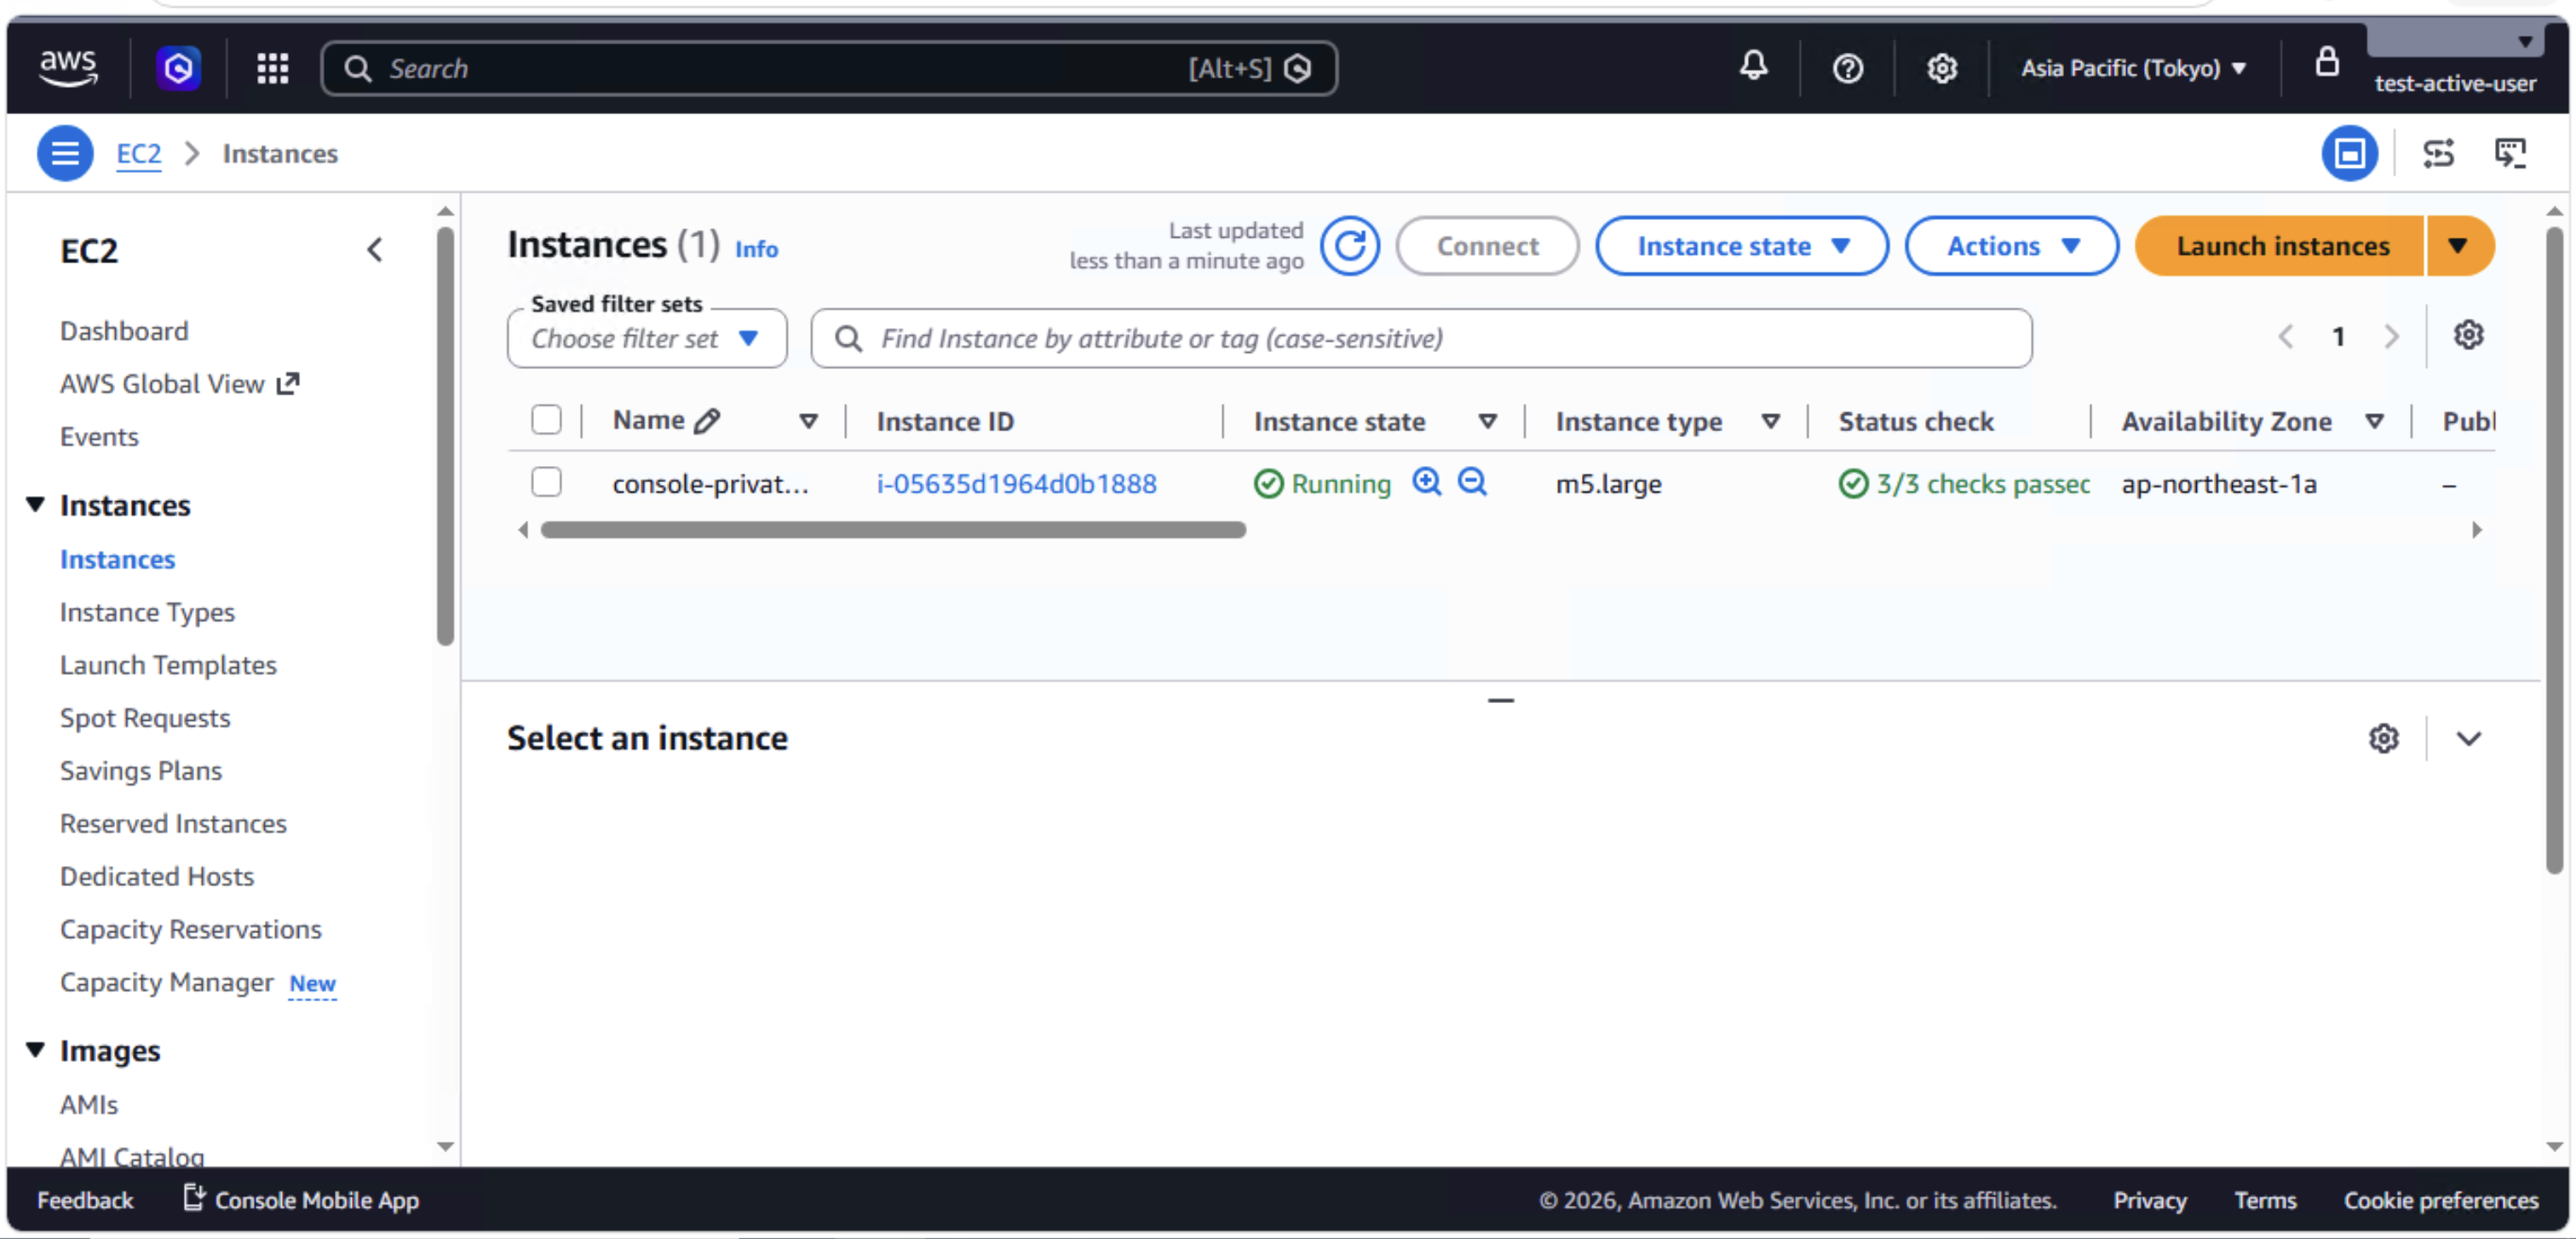2576x1239 pixels.
Task: Click the lock icon beside account name
Action: (x=2327, y=61)
